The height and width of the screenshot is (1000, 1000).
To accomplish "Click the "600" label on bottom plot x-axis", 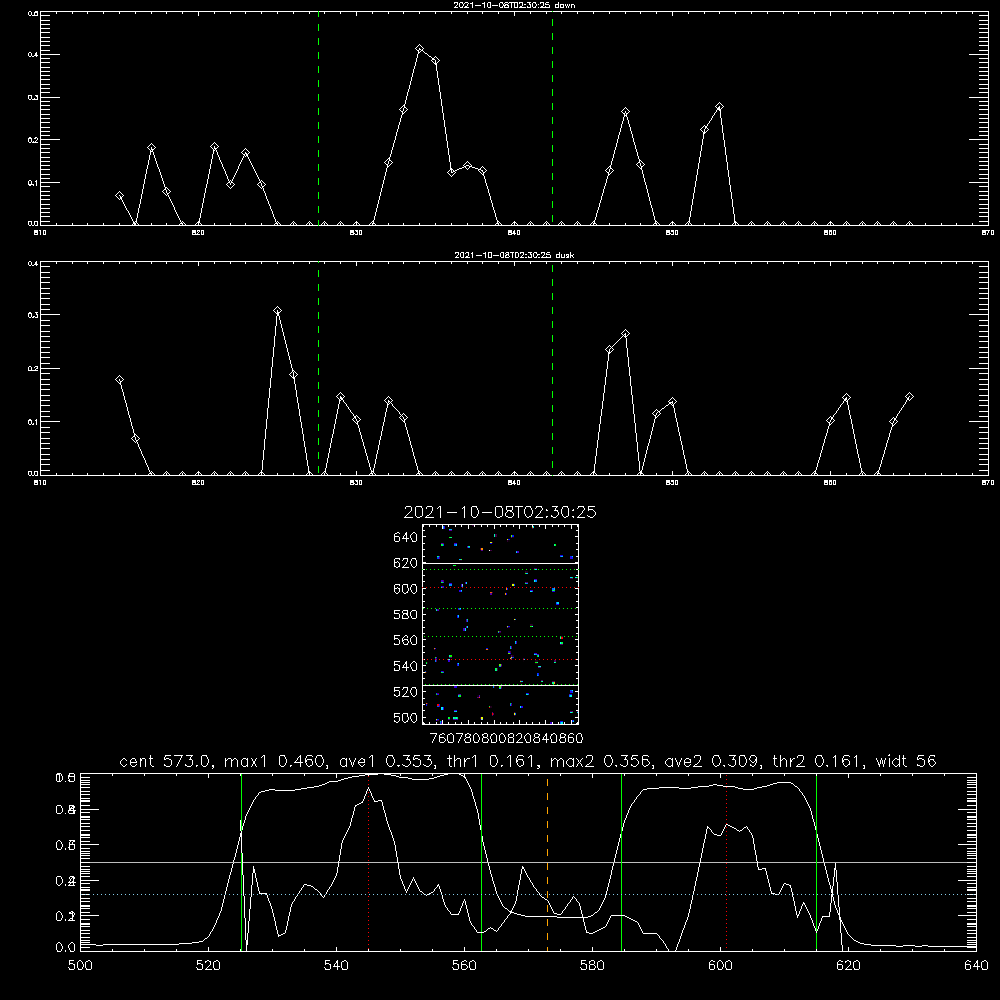I will [720, 966].
